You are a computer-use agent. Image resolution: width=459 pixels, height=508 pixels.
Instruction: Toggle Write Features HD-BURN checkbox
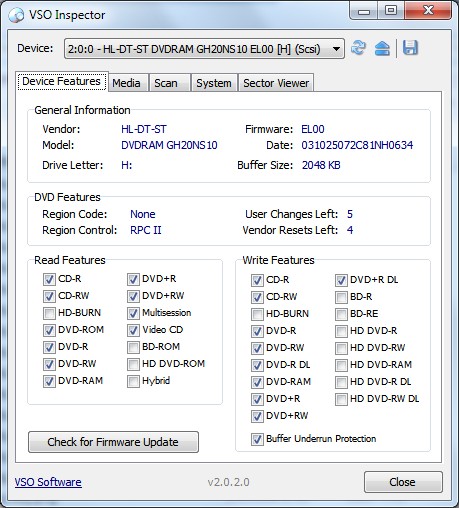tap(257, 314)
